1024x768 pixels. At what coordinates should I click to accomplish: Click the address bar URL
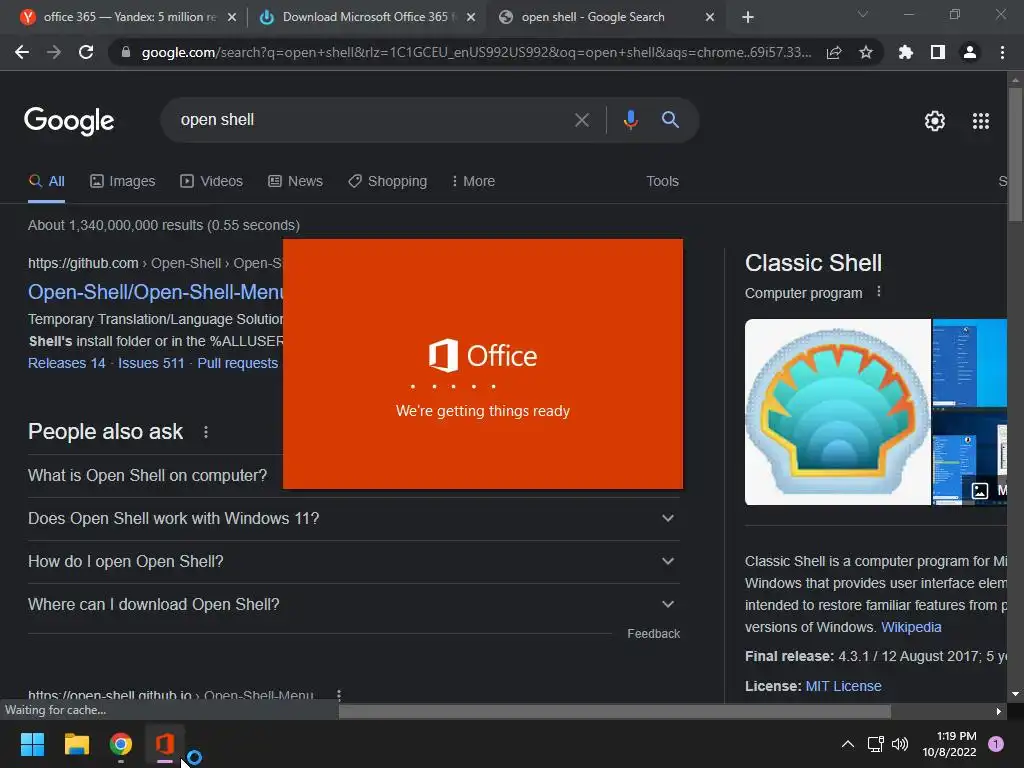[x=477, y=52]
